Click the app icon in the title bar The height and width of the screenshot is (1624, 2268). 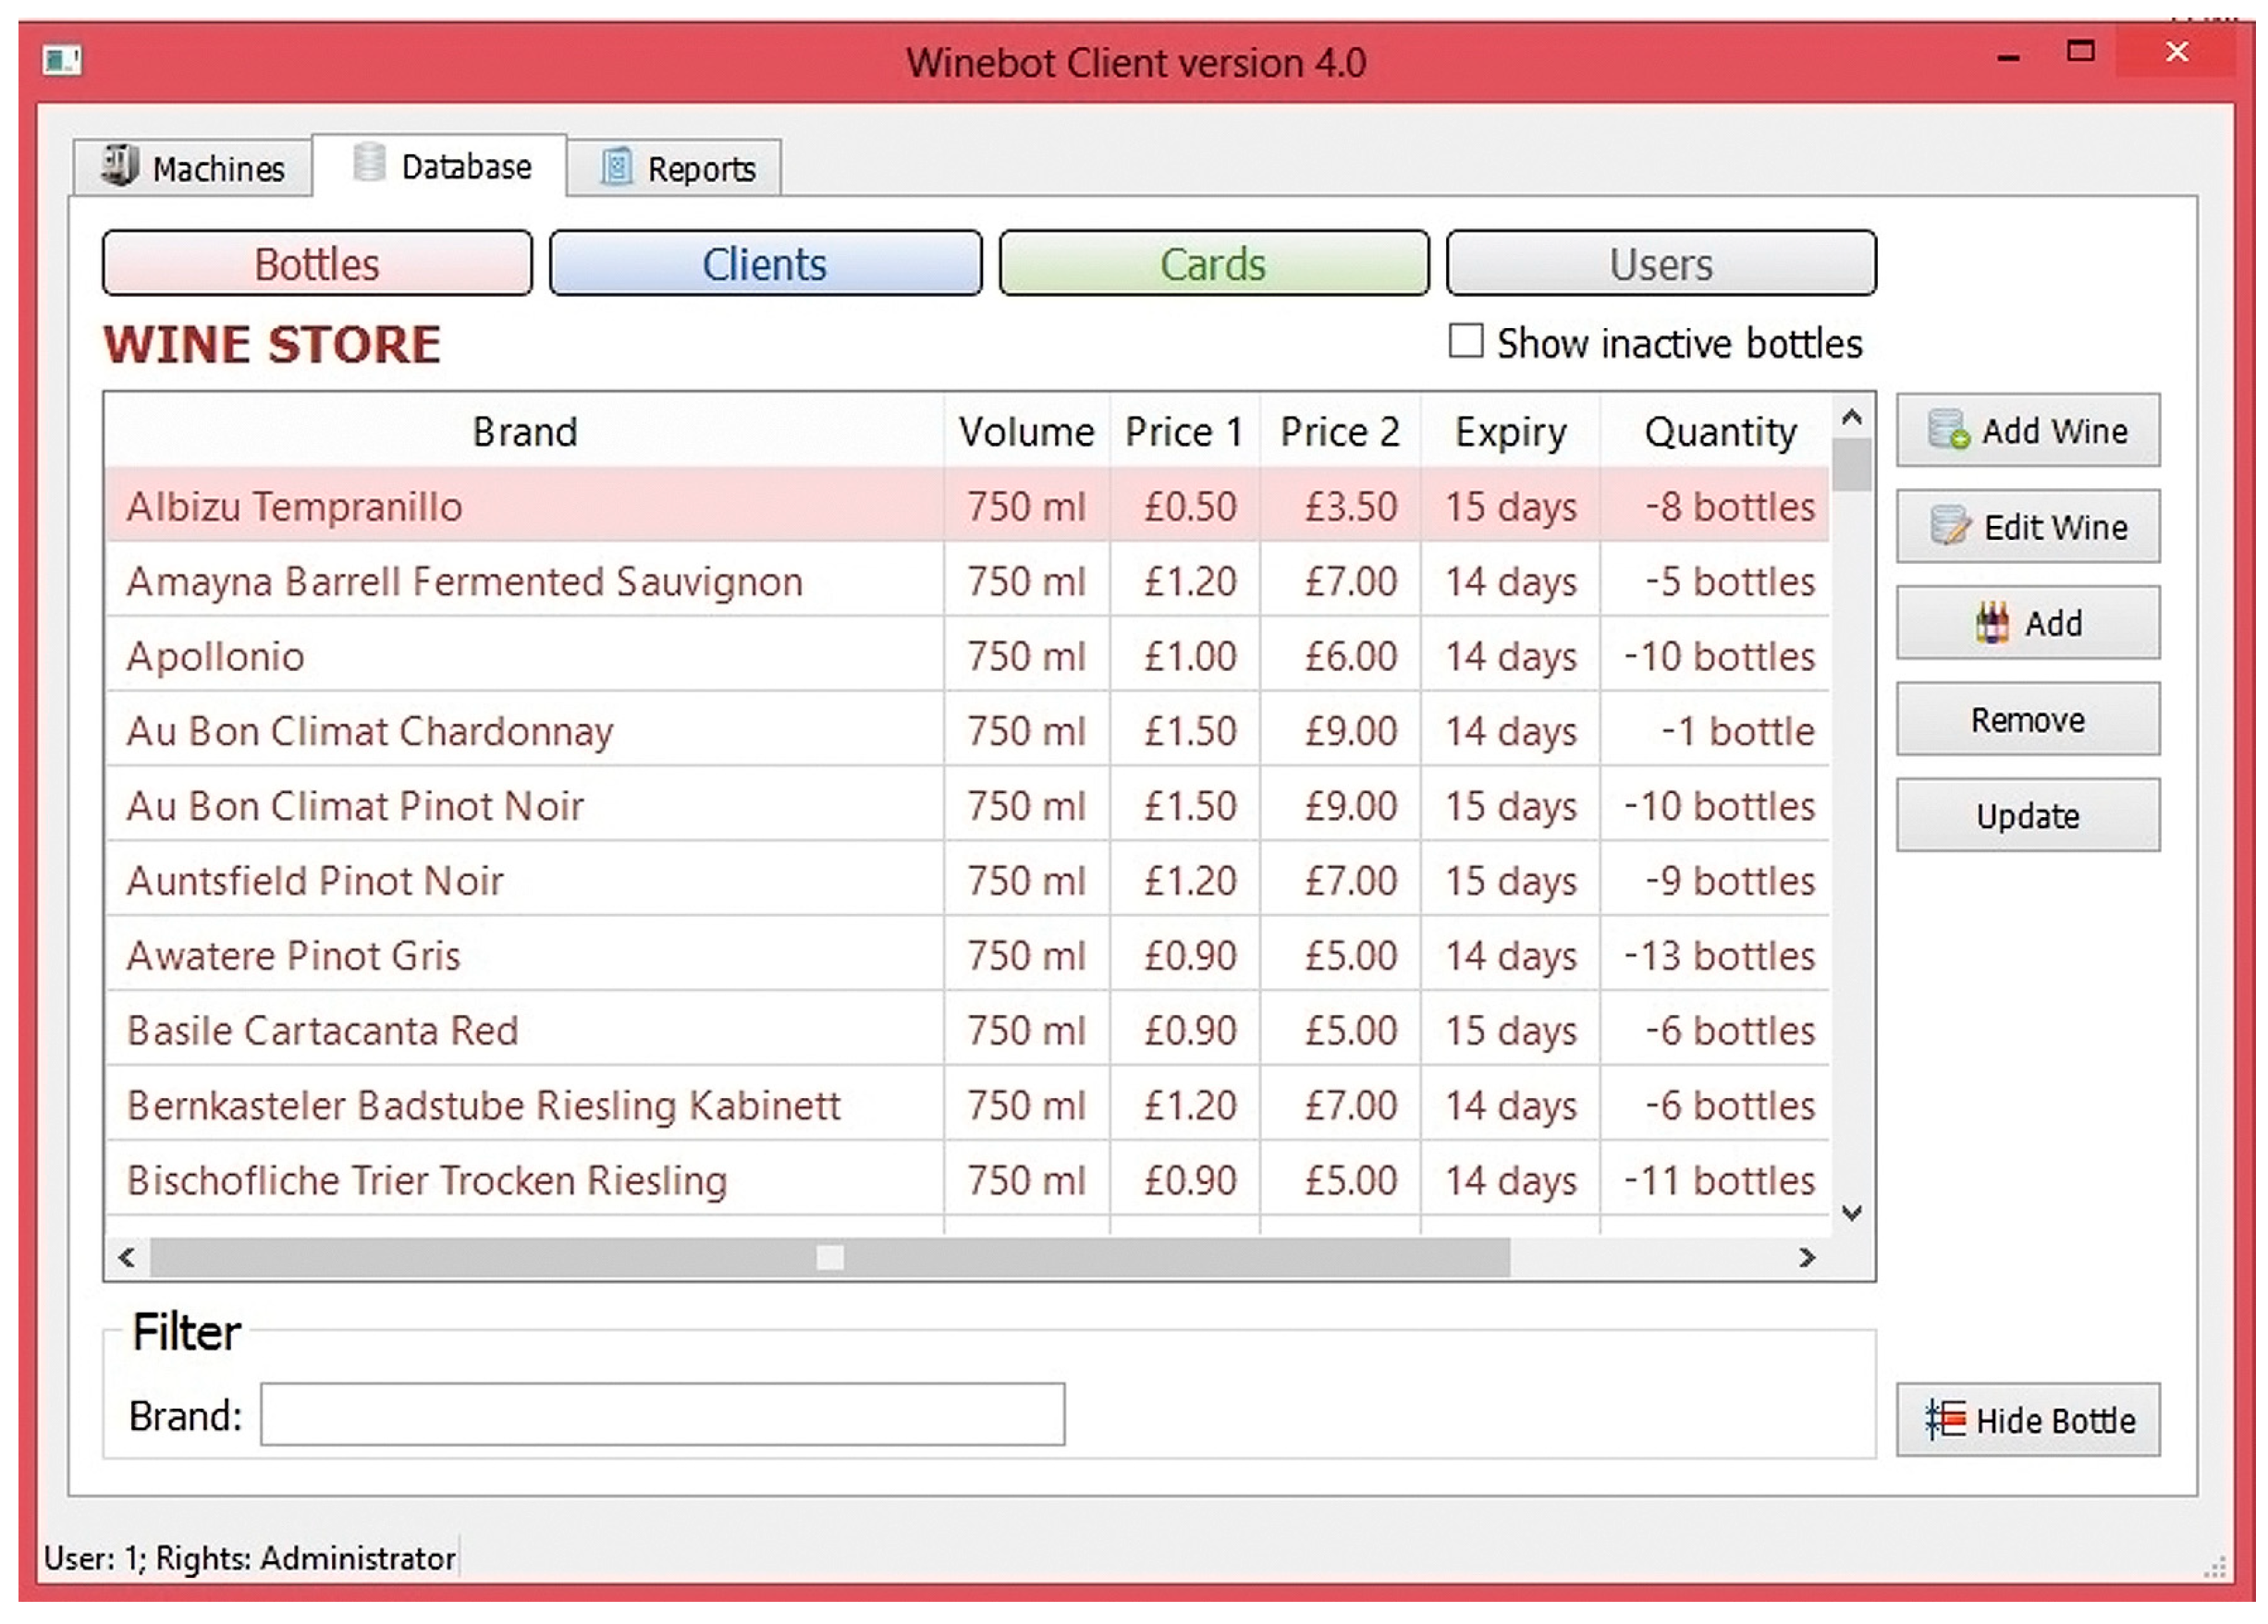point(61,60)
